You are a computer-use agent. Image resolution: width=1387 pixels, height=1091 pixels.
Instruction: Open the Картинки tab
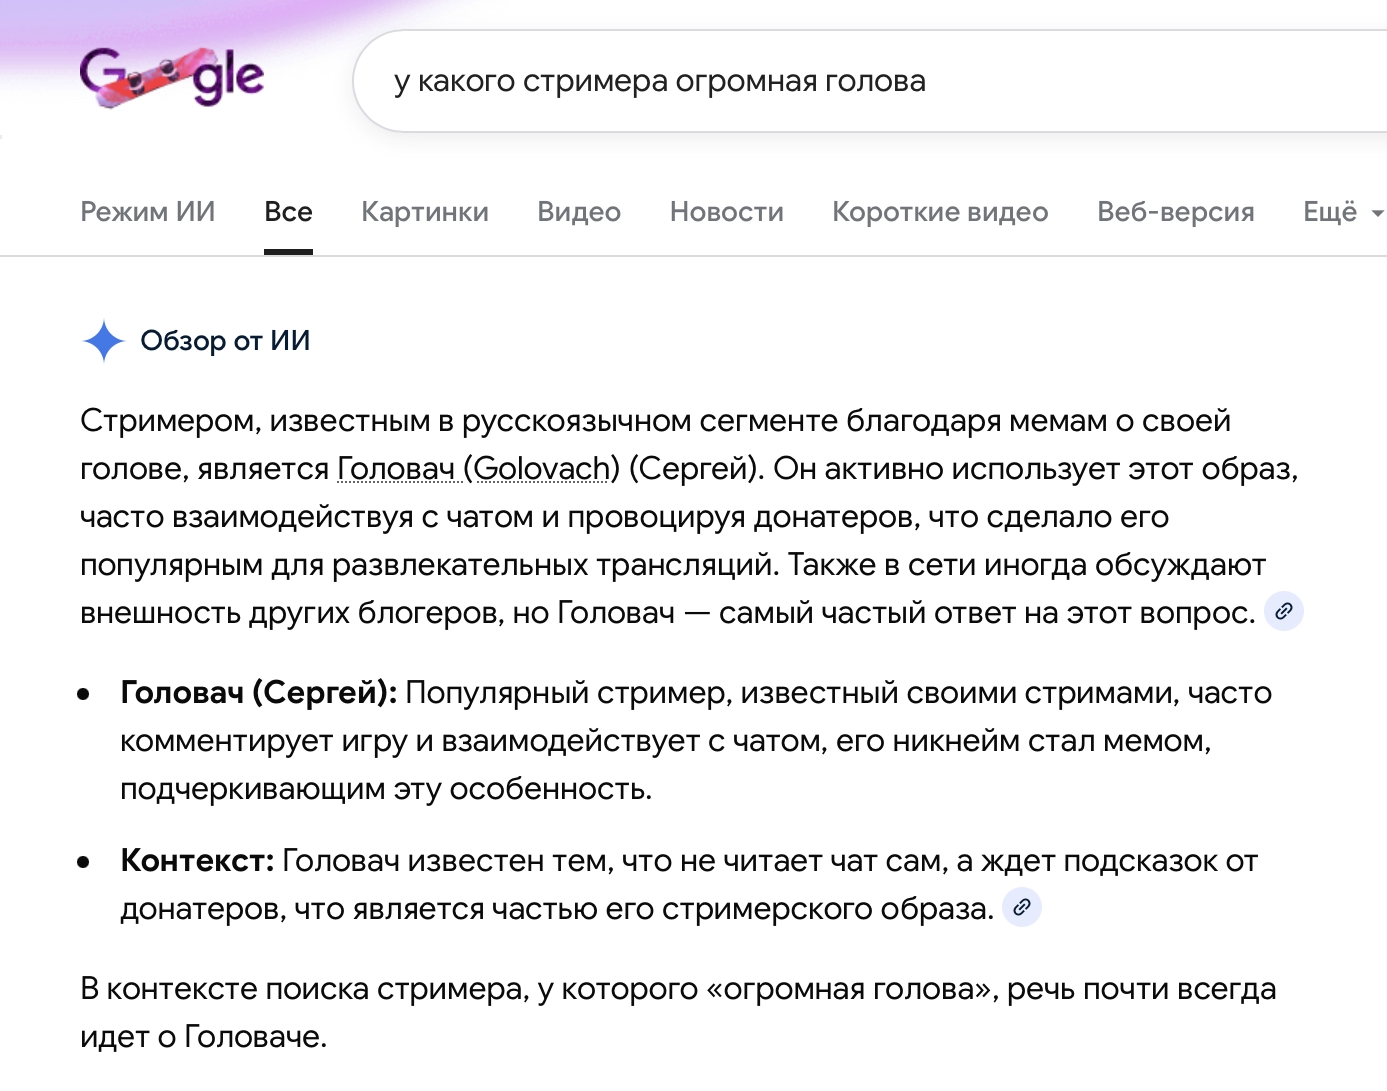click(424, 212)
